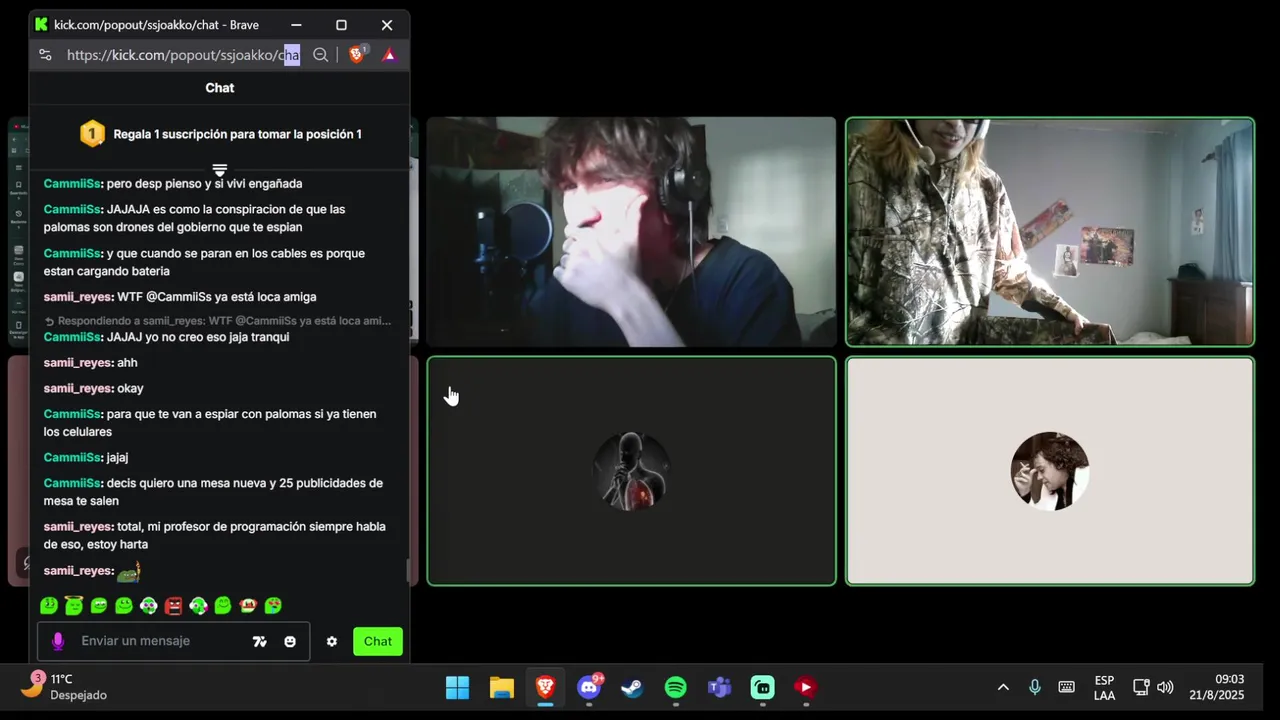Pick the heart-eyes green emote

[273, 605]
